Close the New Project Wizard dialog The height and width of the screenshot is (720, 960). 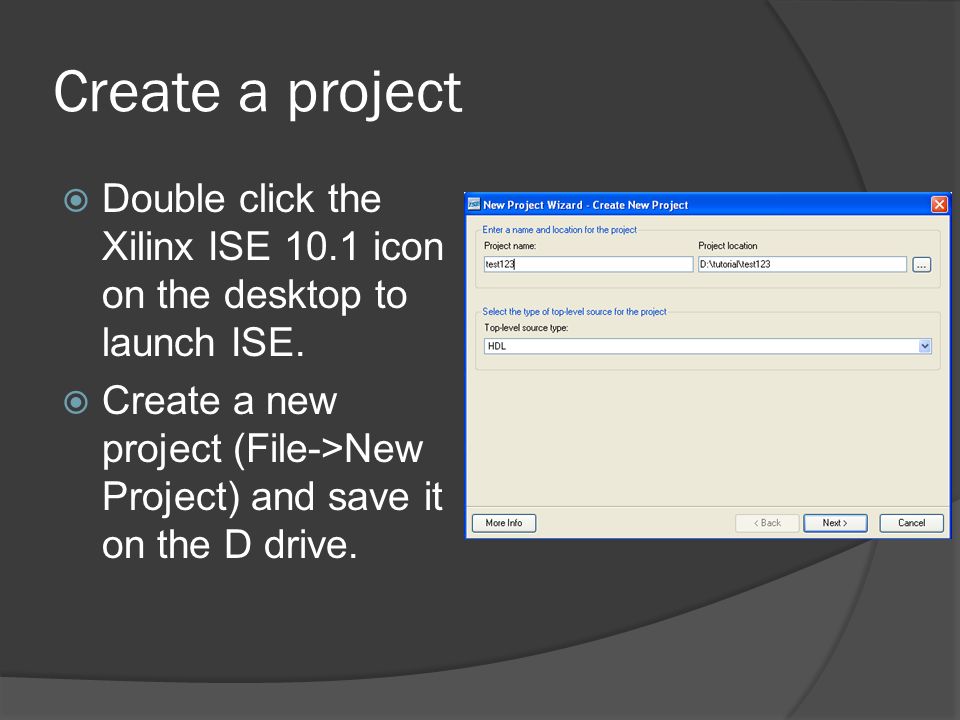[939, 204]
